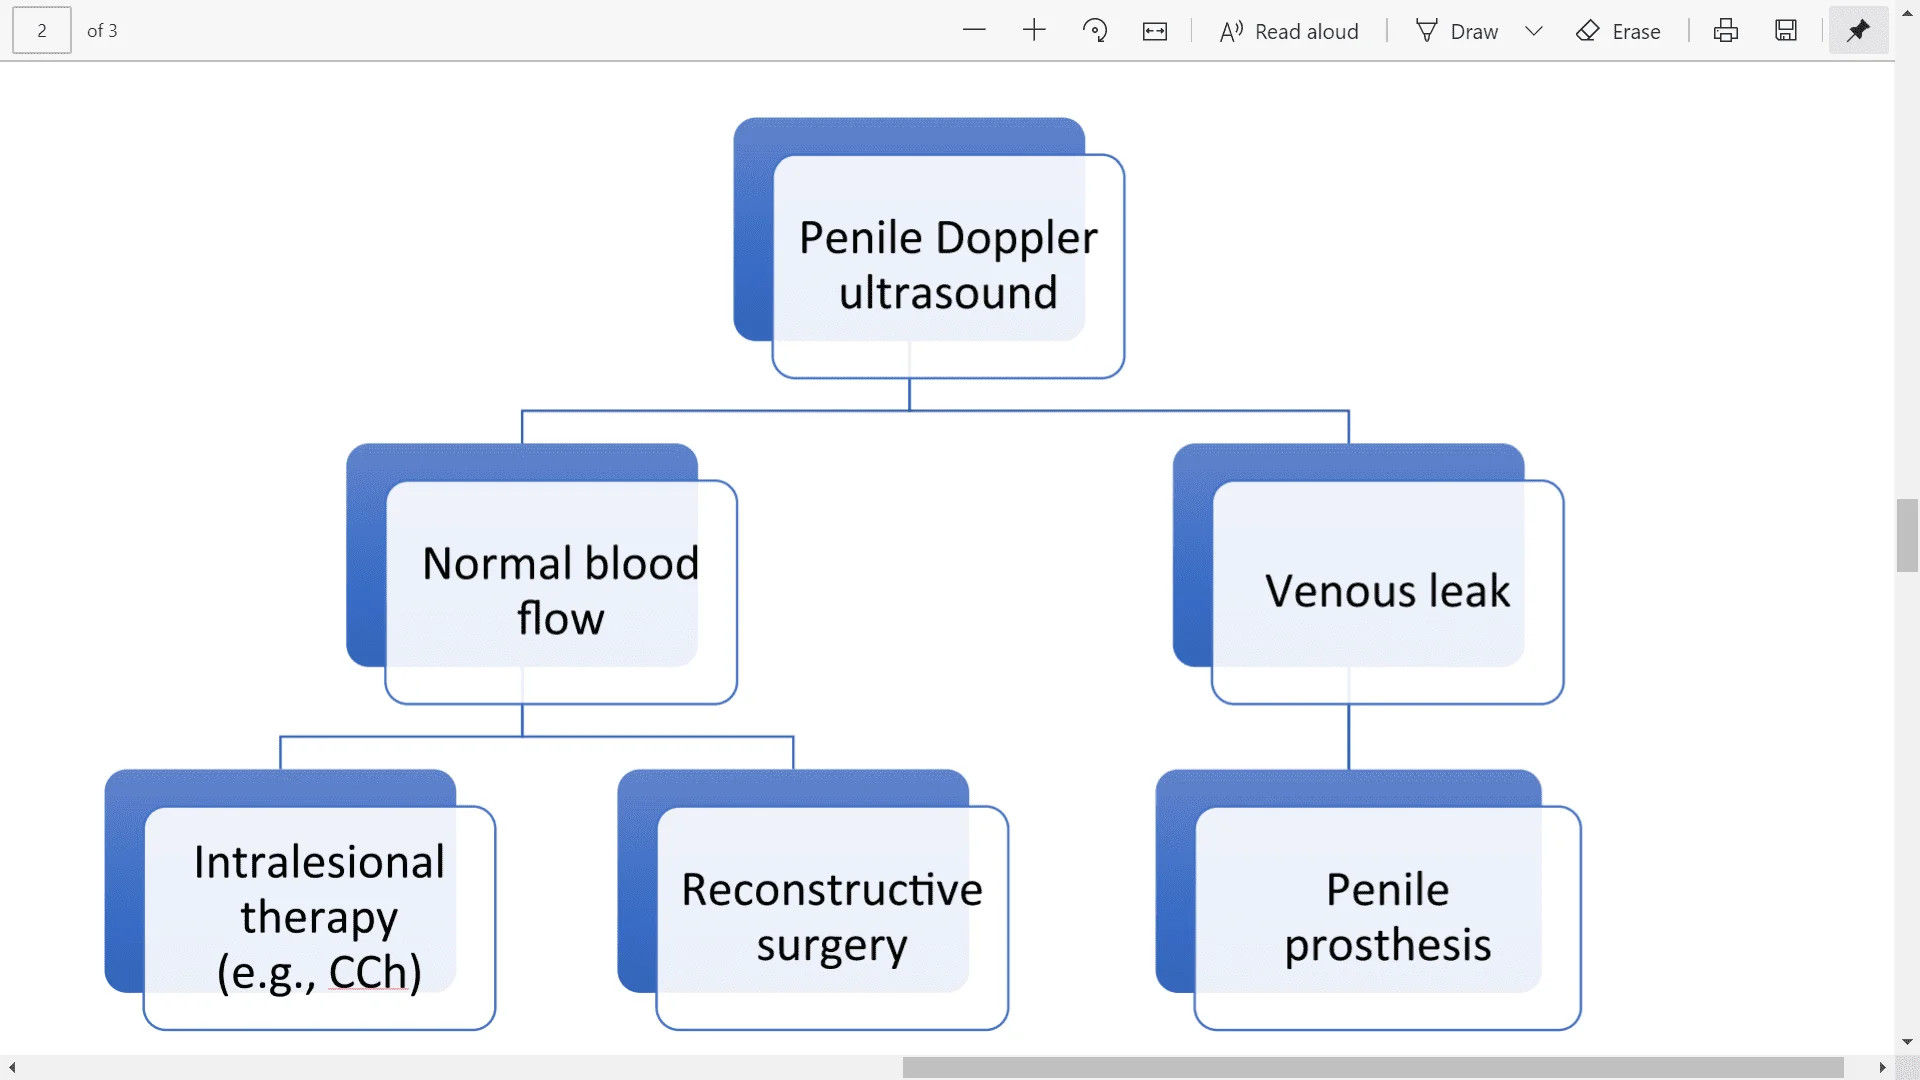The height and width of the screenshot is (1080, 1920).
Task: Click the Pin/pushpin icon
Action: (x=1858, y=30)
